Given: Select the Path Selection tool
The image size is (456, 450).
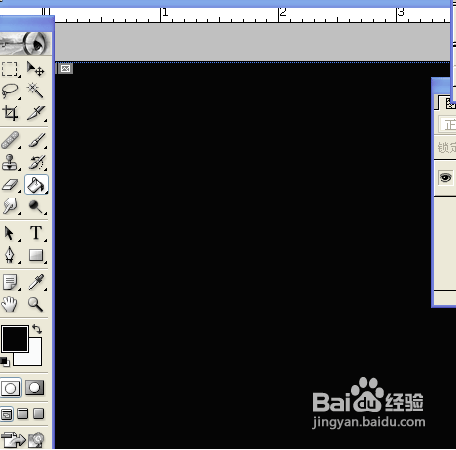Looking at the screenshot, I should pyautogui.click(x=10, y=233).
